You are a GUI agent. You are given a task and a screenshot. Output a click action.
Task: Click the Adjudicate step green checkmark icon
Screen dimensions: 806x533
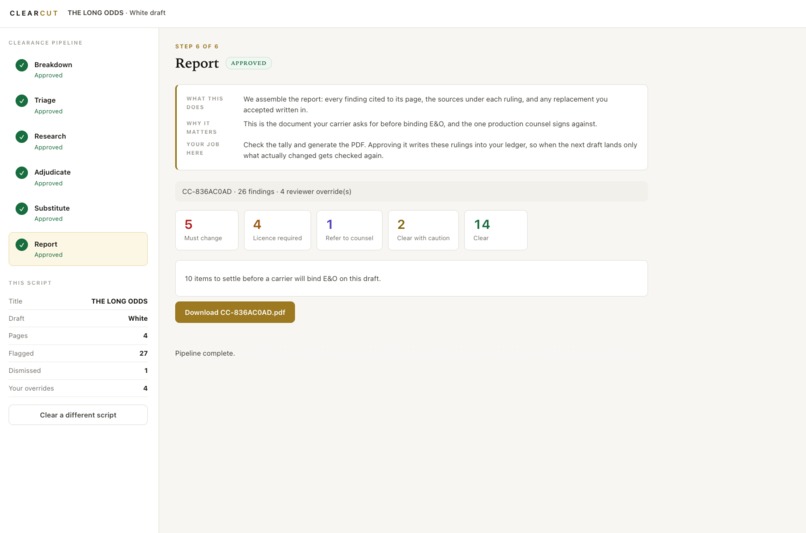coord(22,173)
